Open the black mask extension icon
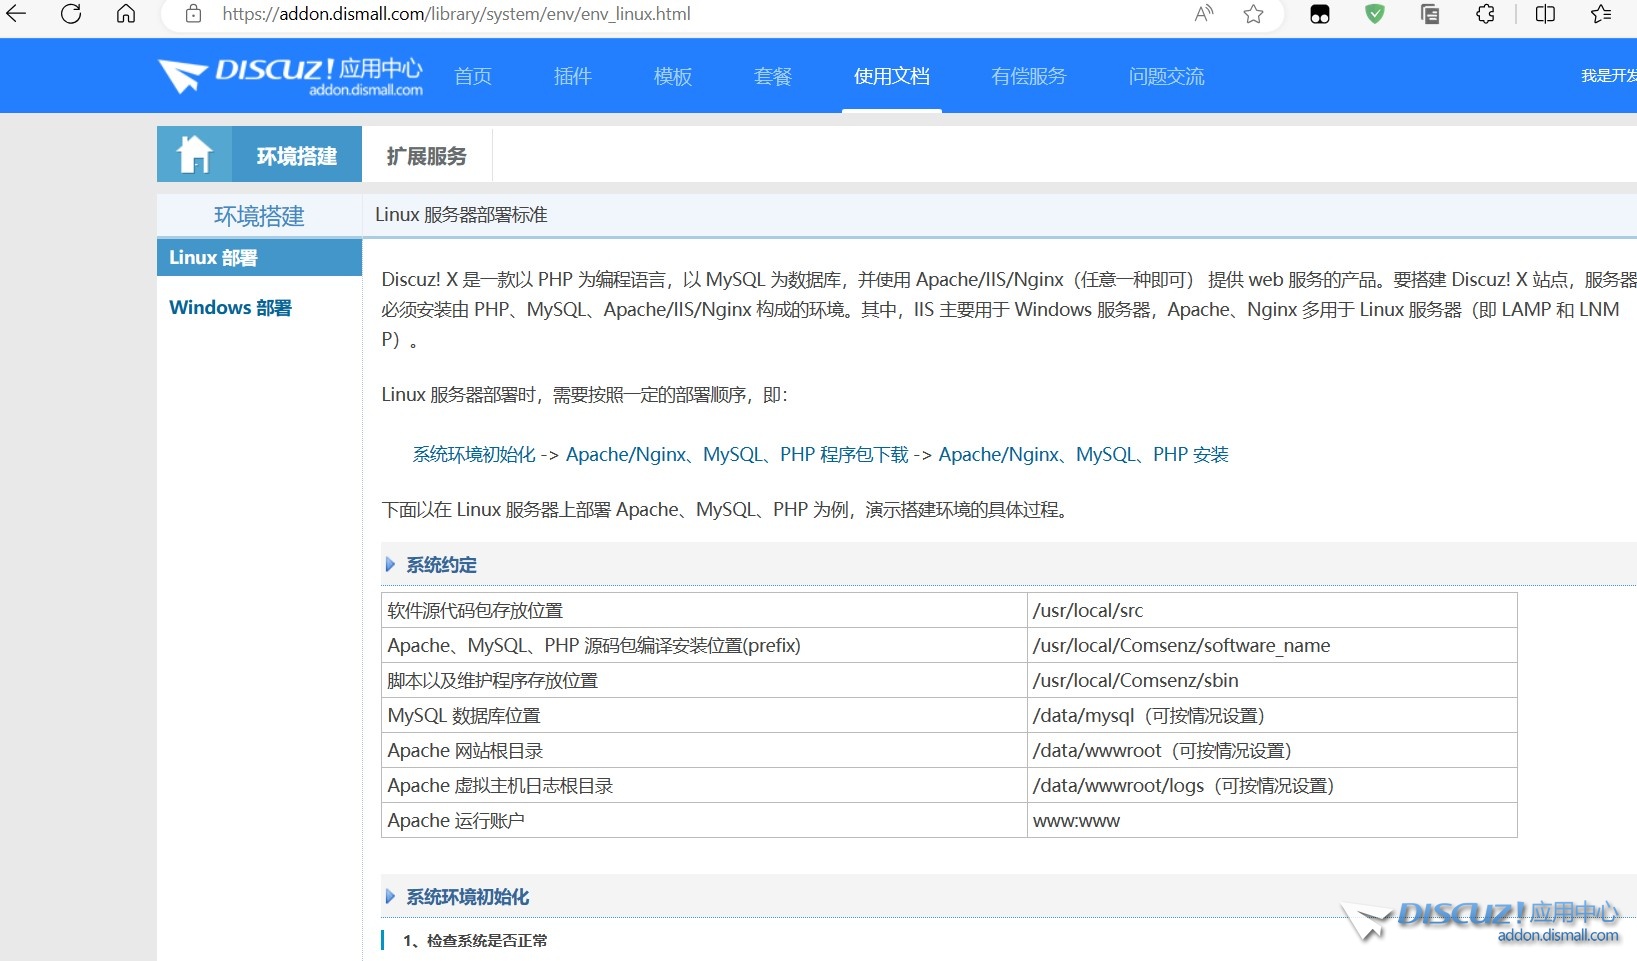The height and width of the screenshot is (961, 1637). point(1320,14)
